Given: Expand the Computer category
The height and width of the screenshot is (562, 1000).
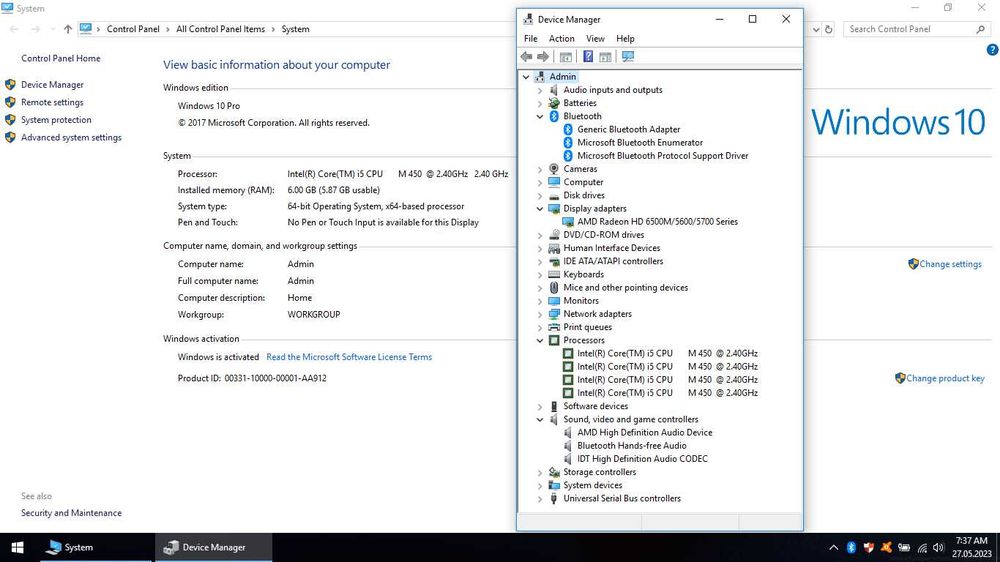Looking at the screenshot, I should (540, 182).
